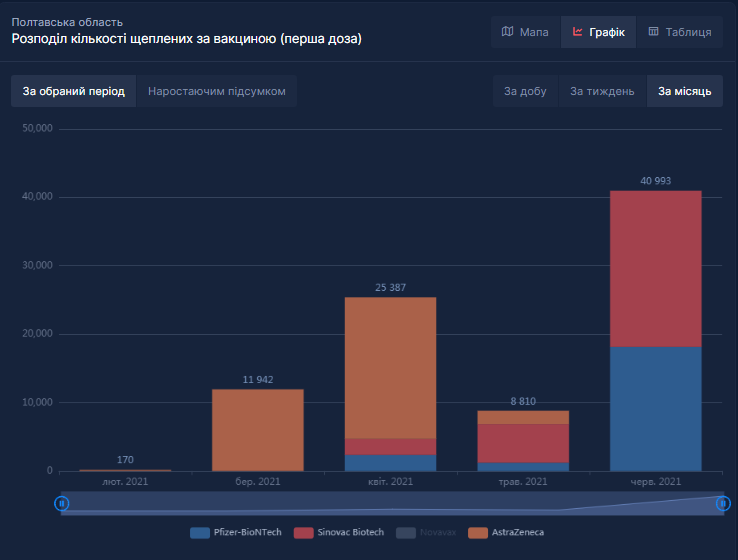This screenshot has height=560, width=738.
Task: Click the blue Pfizer segment in June bar
Action: click(x=655, y=408)
